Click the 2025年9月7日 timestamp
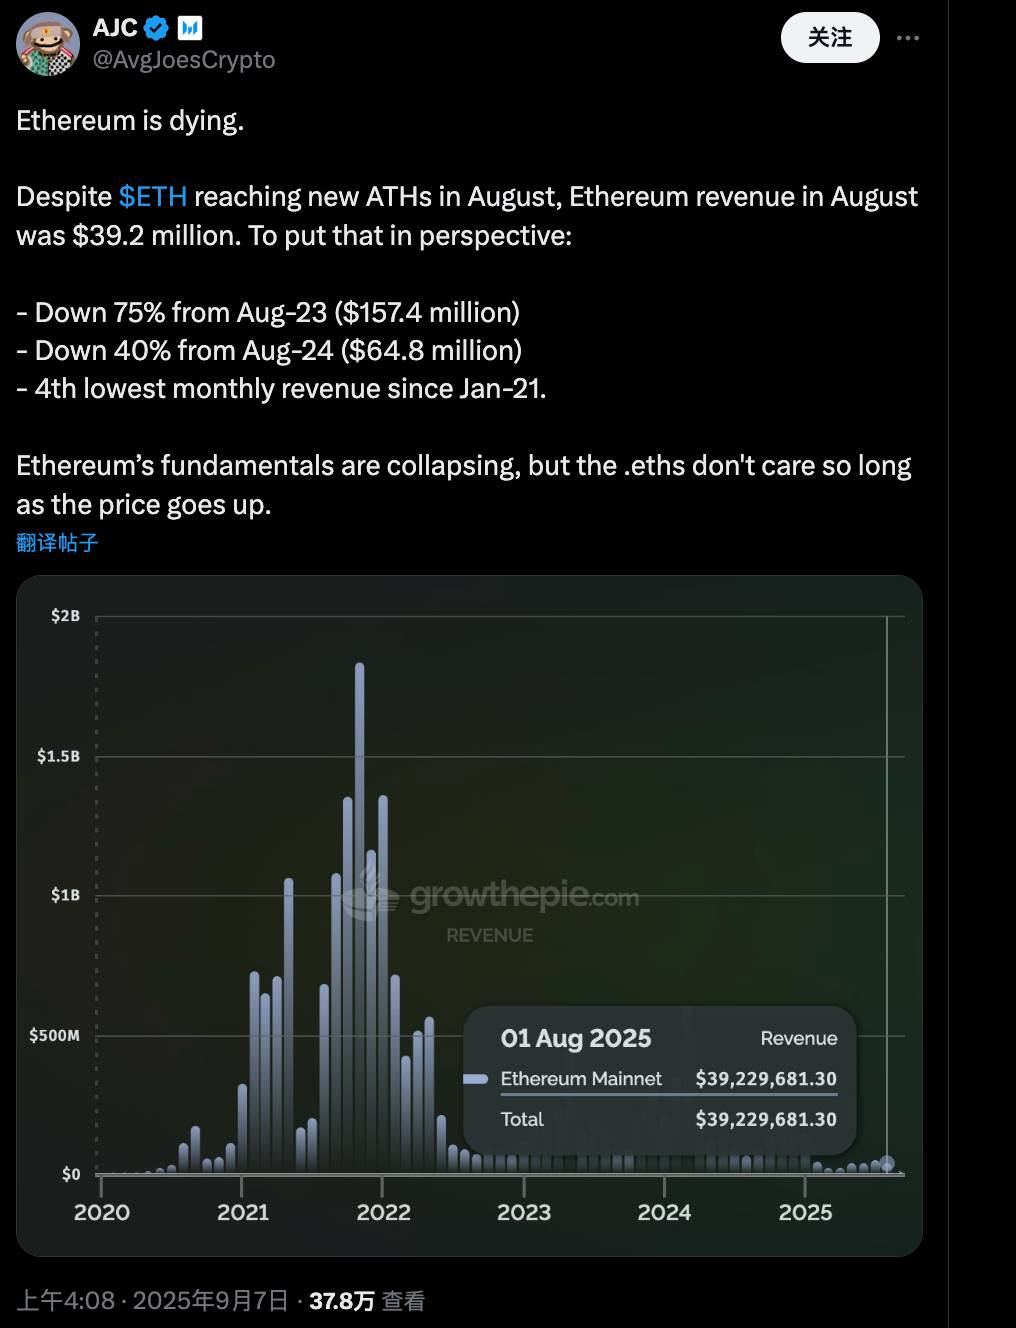 [x=208, y=1301]
